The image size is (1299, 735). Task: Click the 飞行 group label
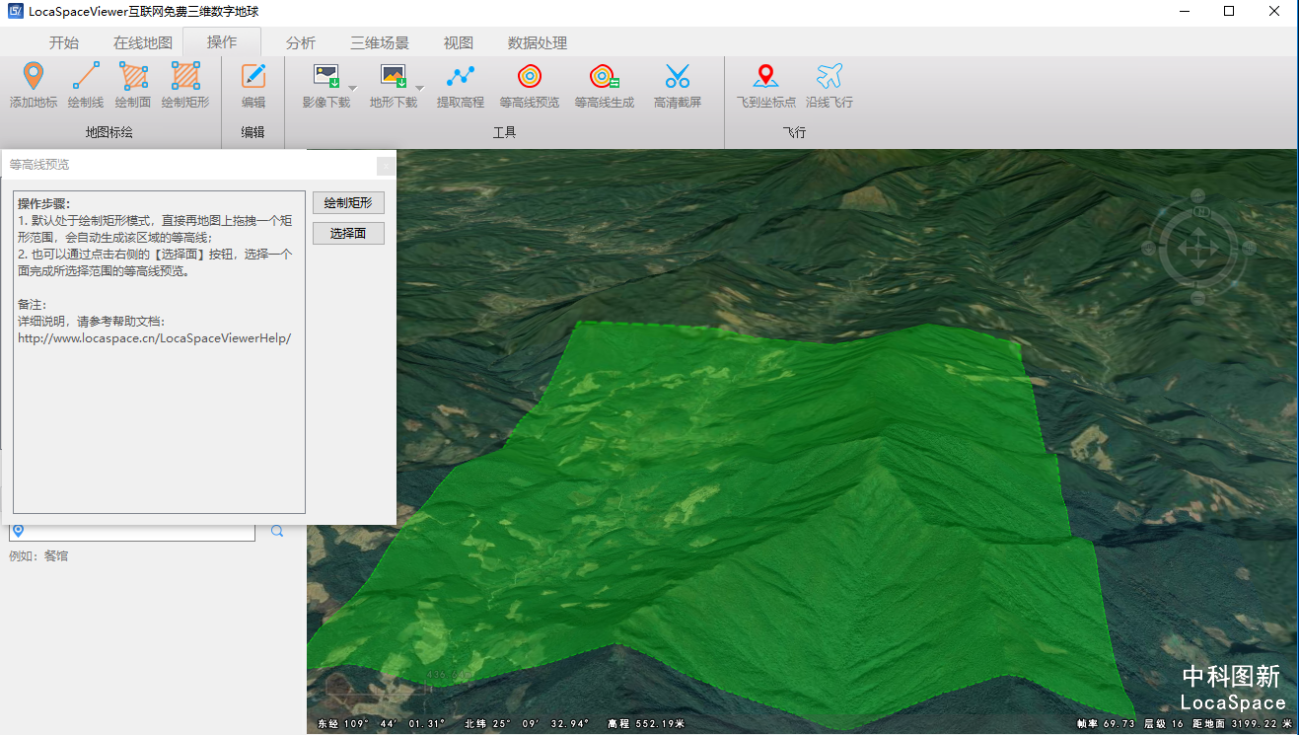click(x=794, y=132)
